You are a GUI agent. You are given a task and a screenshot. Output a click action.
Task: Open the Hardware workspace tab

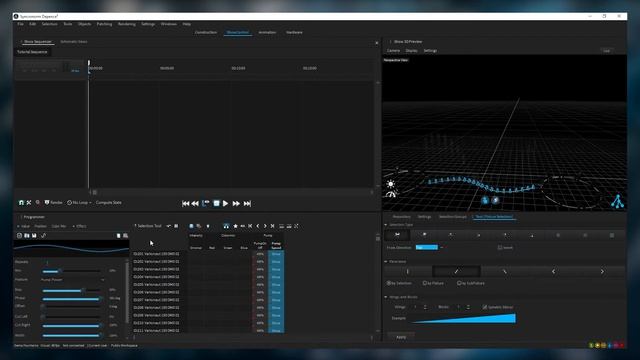point(294,32)
